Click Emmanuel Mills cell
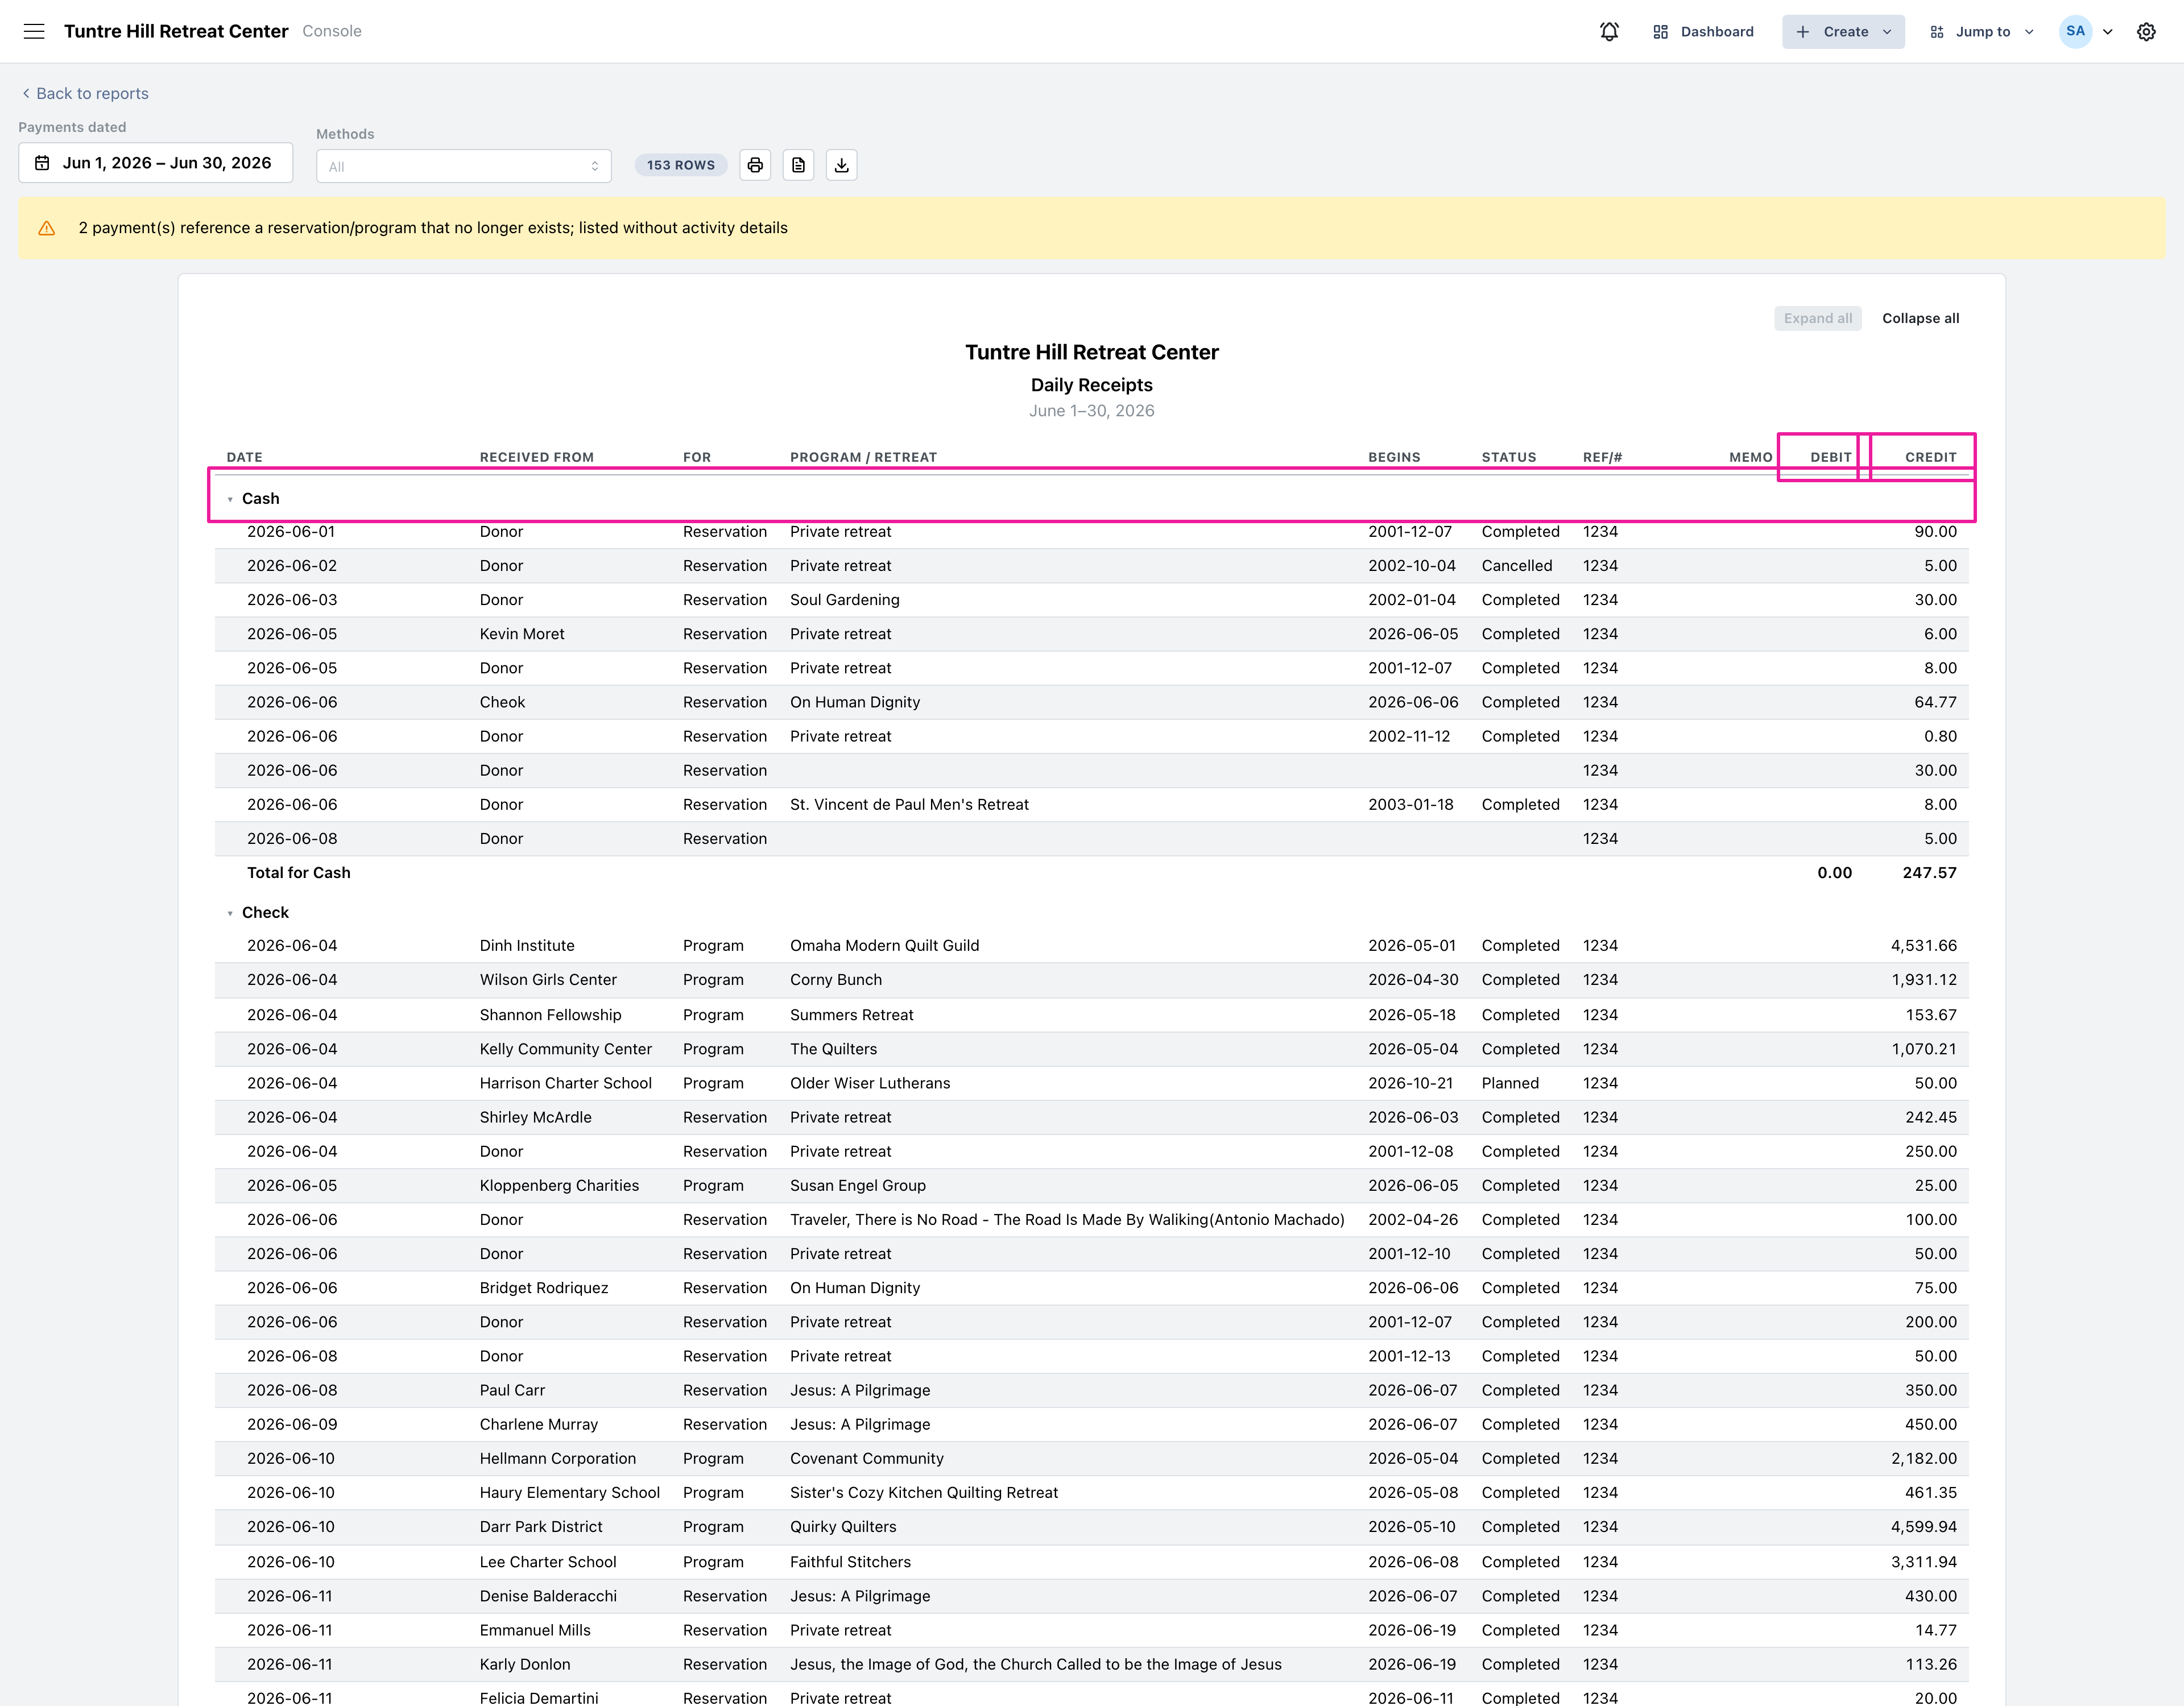 click(535, 1630)
